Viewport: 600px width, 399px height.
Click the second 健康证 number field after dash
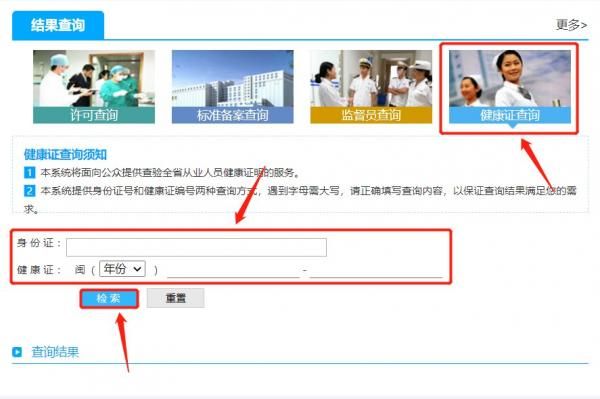[x=376, y=270]
